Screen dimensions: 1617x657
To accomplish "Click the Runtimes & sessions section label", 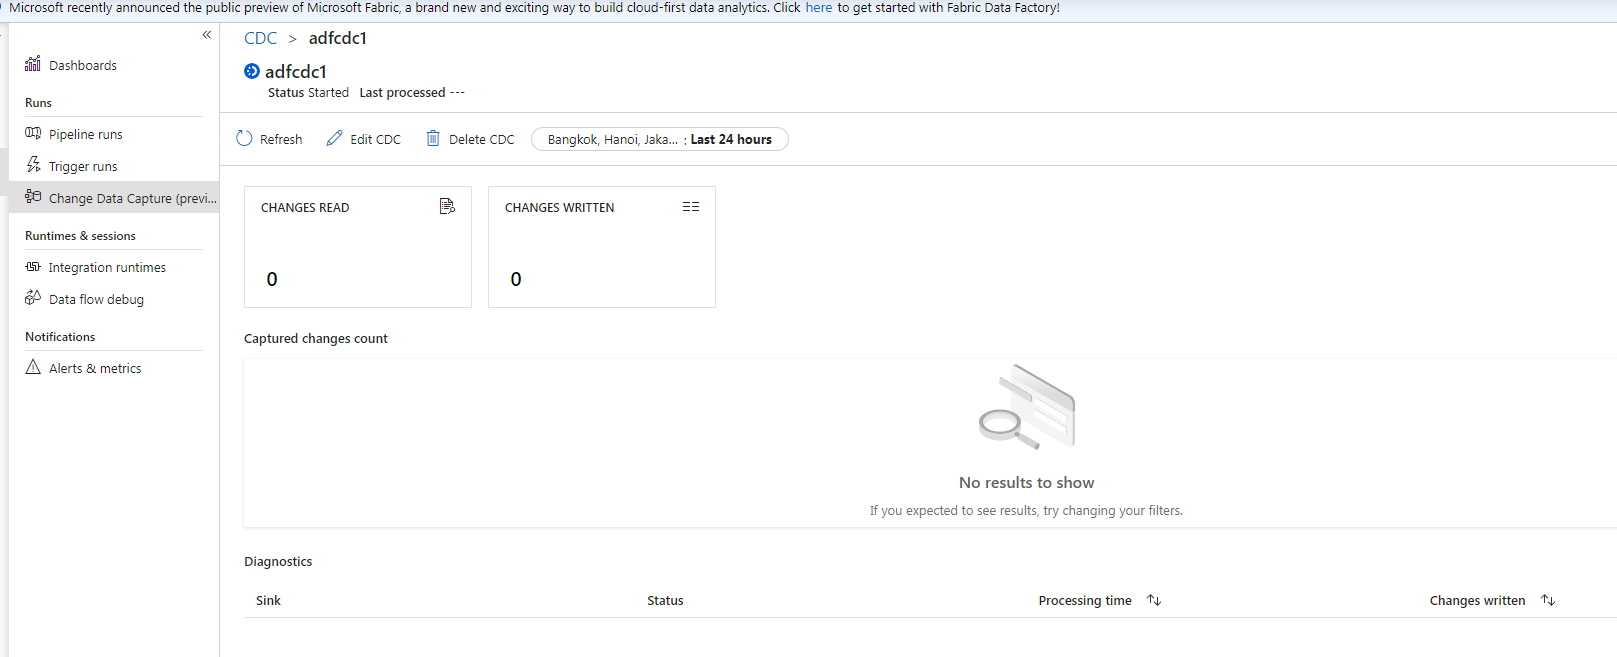I will (x=80, y=236).
